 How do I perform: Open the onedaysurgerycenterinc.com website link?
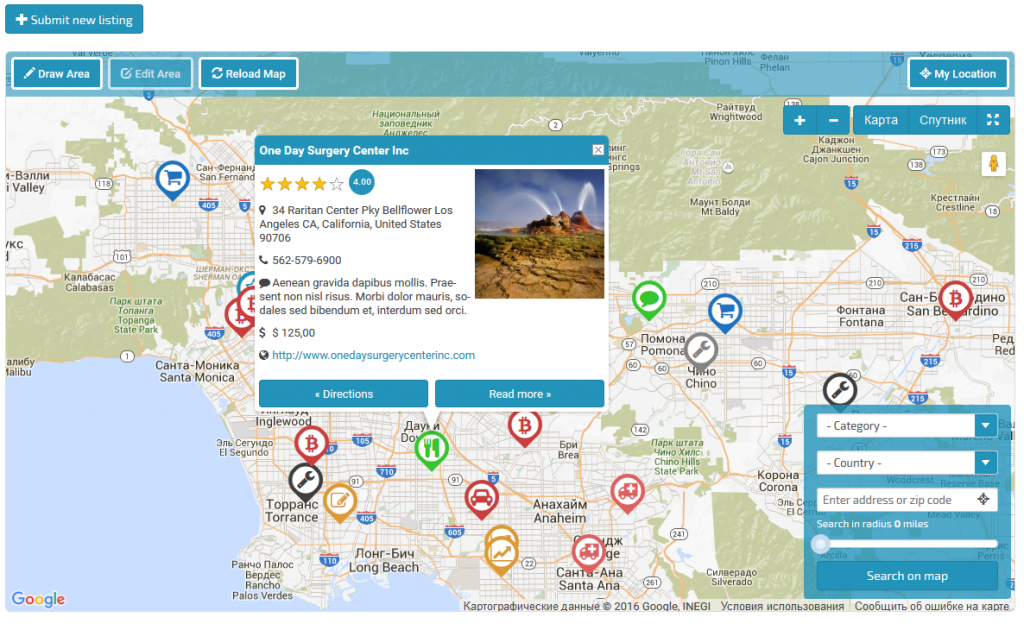[373, 355]
